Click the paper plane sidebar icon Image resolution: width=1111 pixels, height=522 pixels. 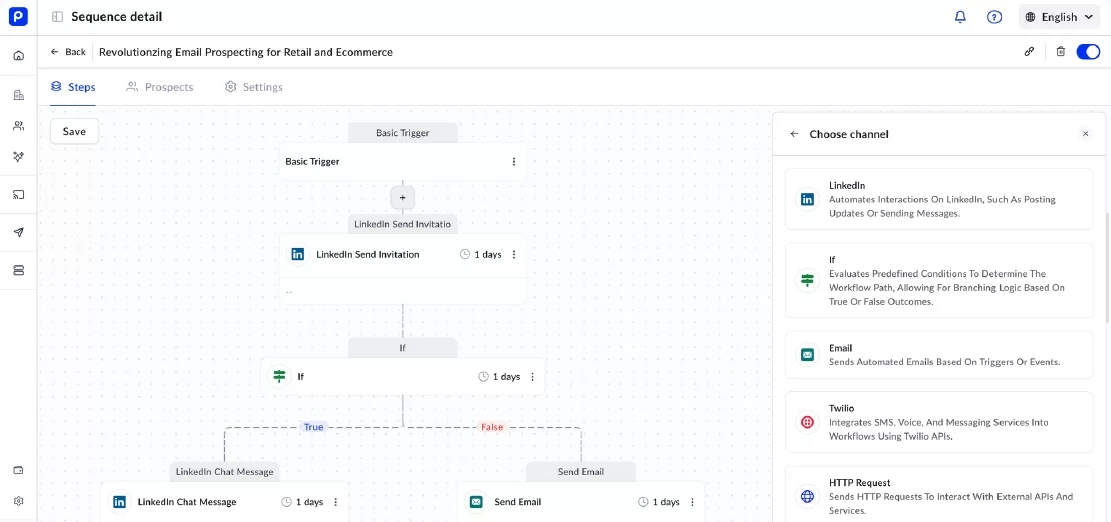click(x=18, y=232)
